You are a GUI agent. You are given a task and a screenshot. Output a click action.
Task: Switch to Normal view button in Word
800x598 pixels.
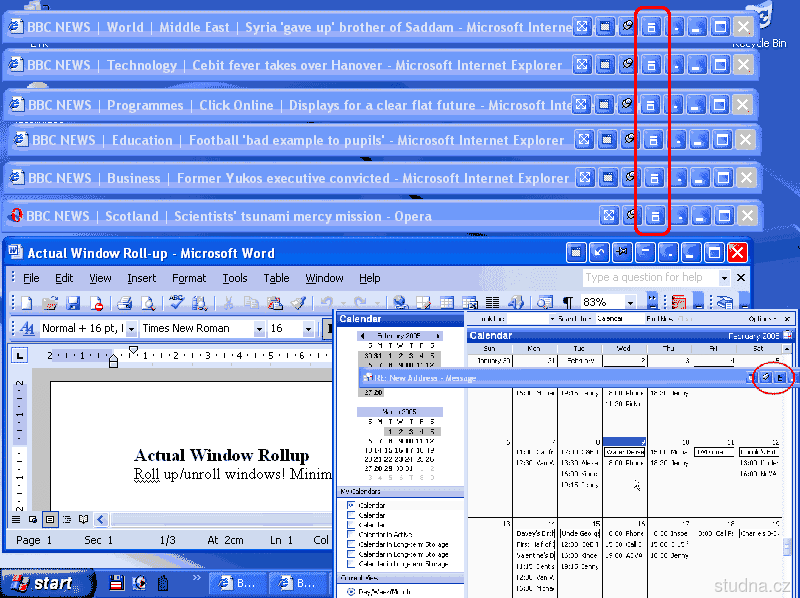click(x=16, y=520)
